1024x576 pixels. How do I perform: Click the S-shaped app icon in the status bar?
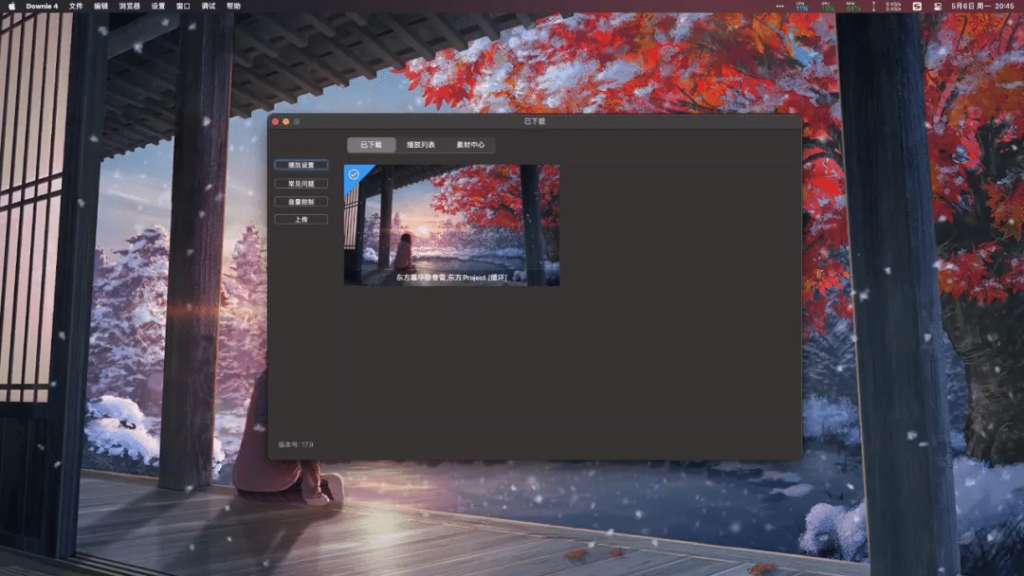(x=916, y=8)
